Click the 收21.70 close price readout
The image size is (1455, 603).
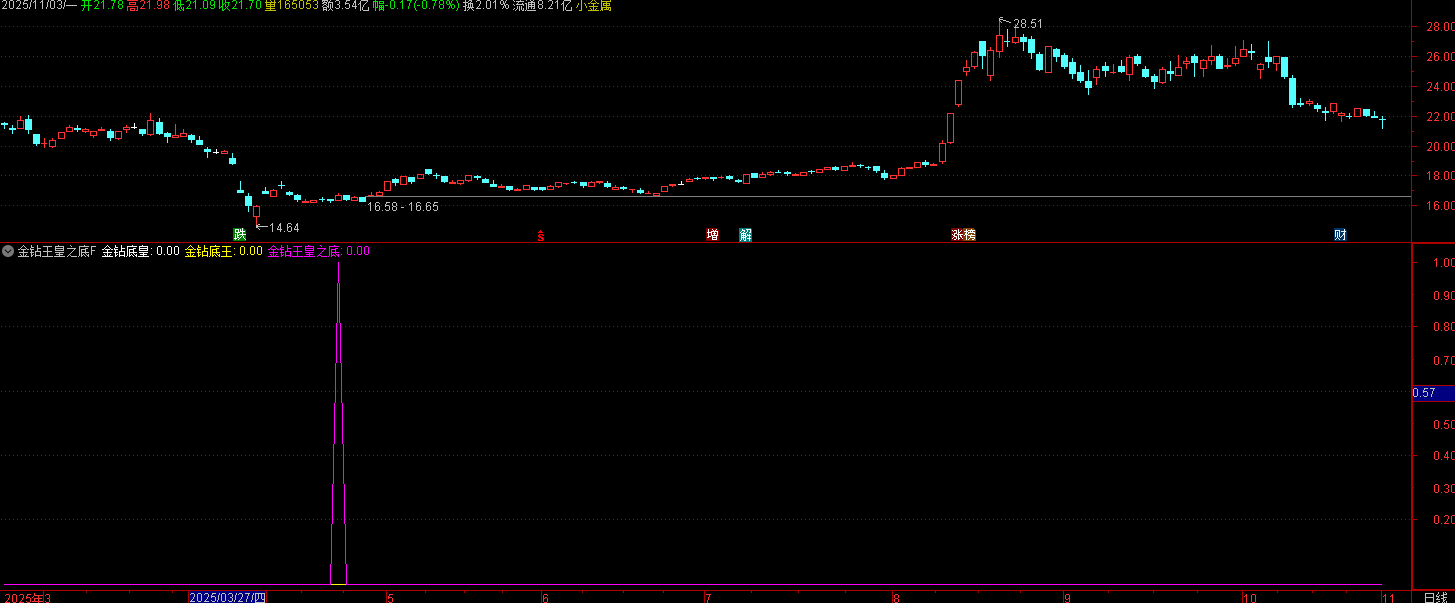(x=241, y=6)
